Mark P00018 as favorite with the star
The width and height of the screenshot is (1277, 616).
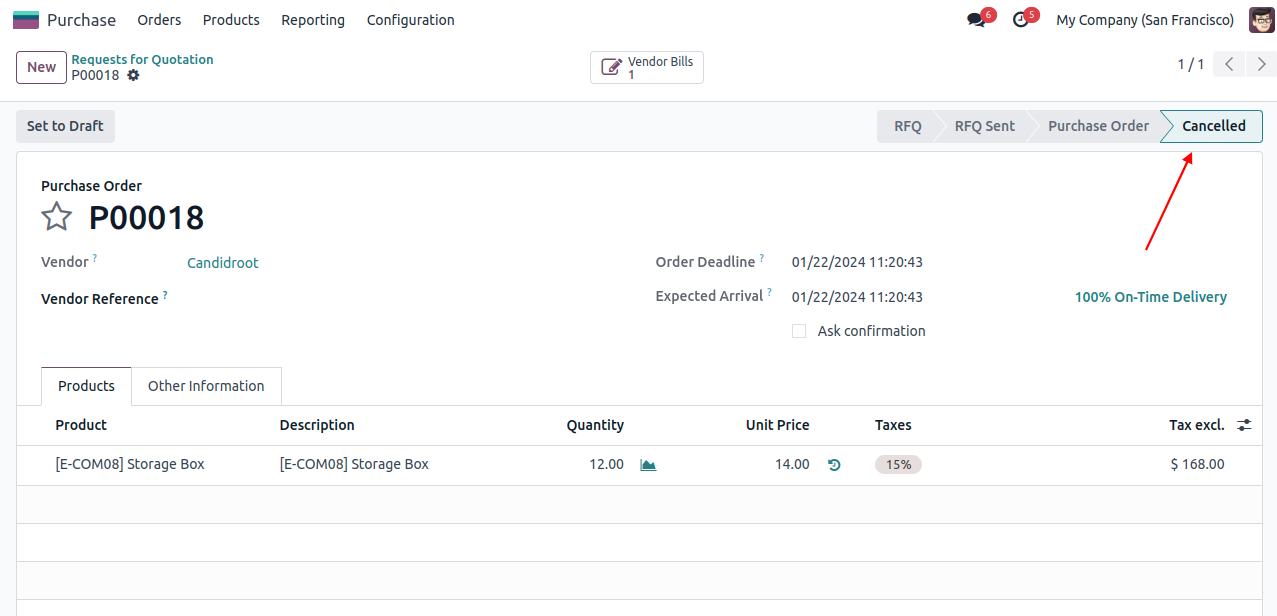(57, 217)
